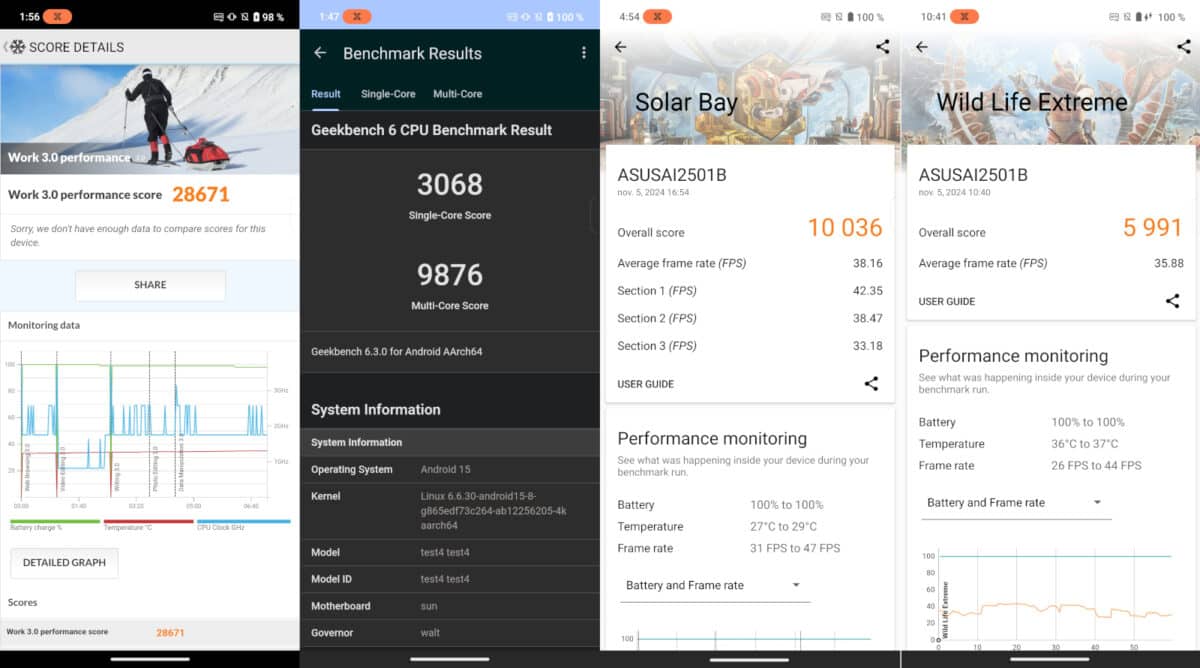1200x668 pixels.
Task: Tap the share icon in the Solar Bay result card
Action: pos(871,384)
